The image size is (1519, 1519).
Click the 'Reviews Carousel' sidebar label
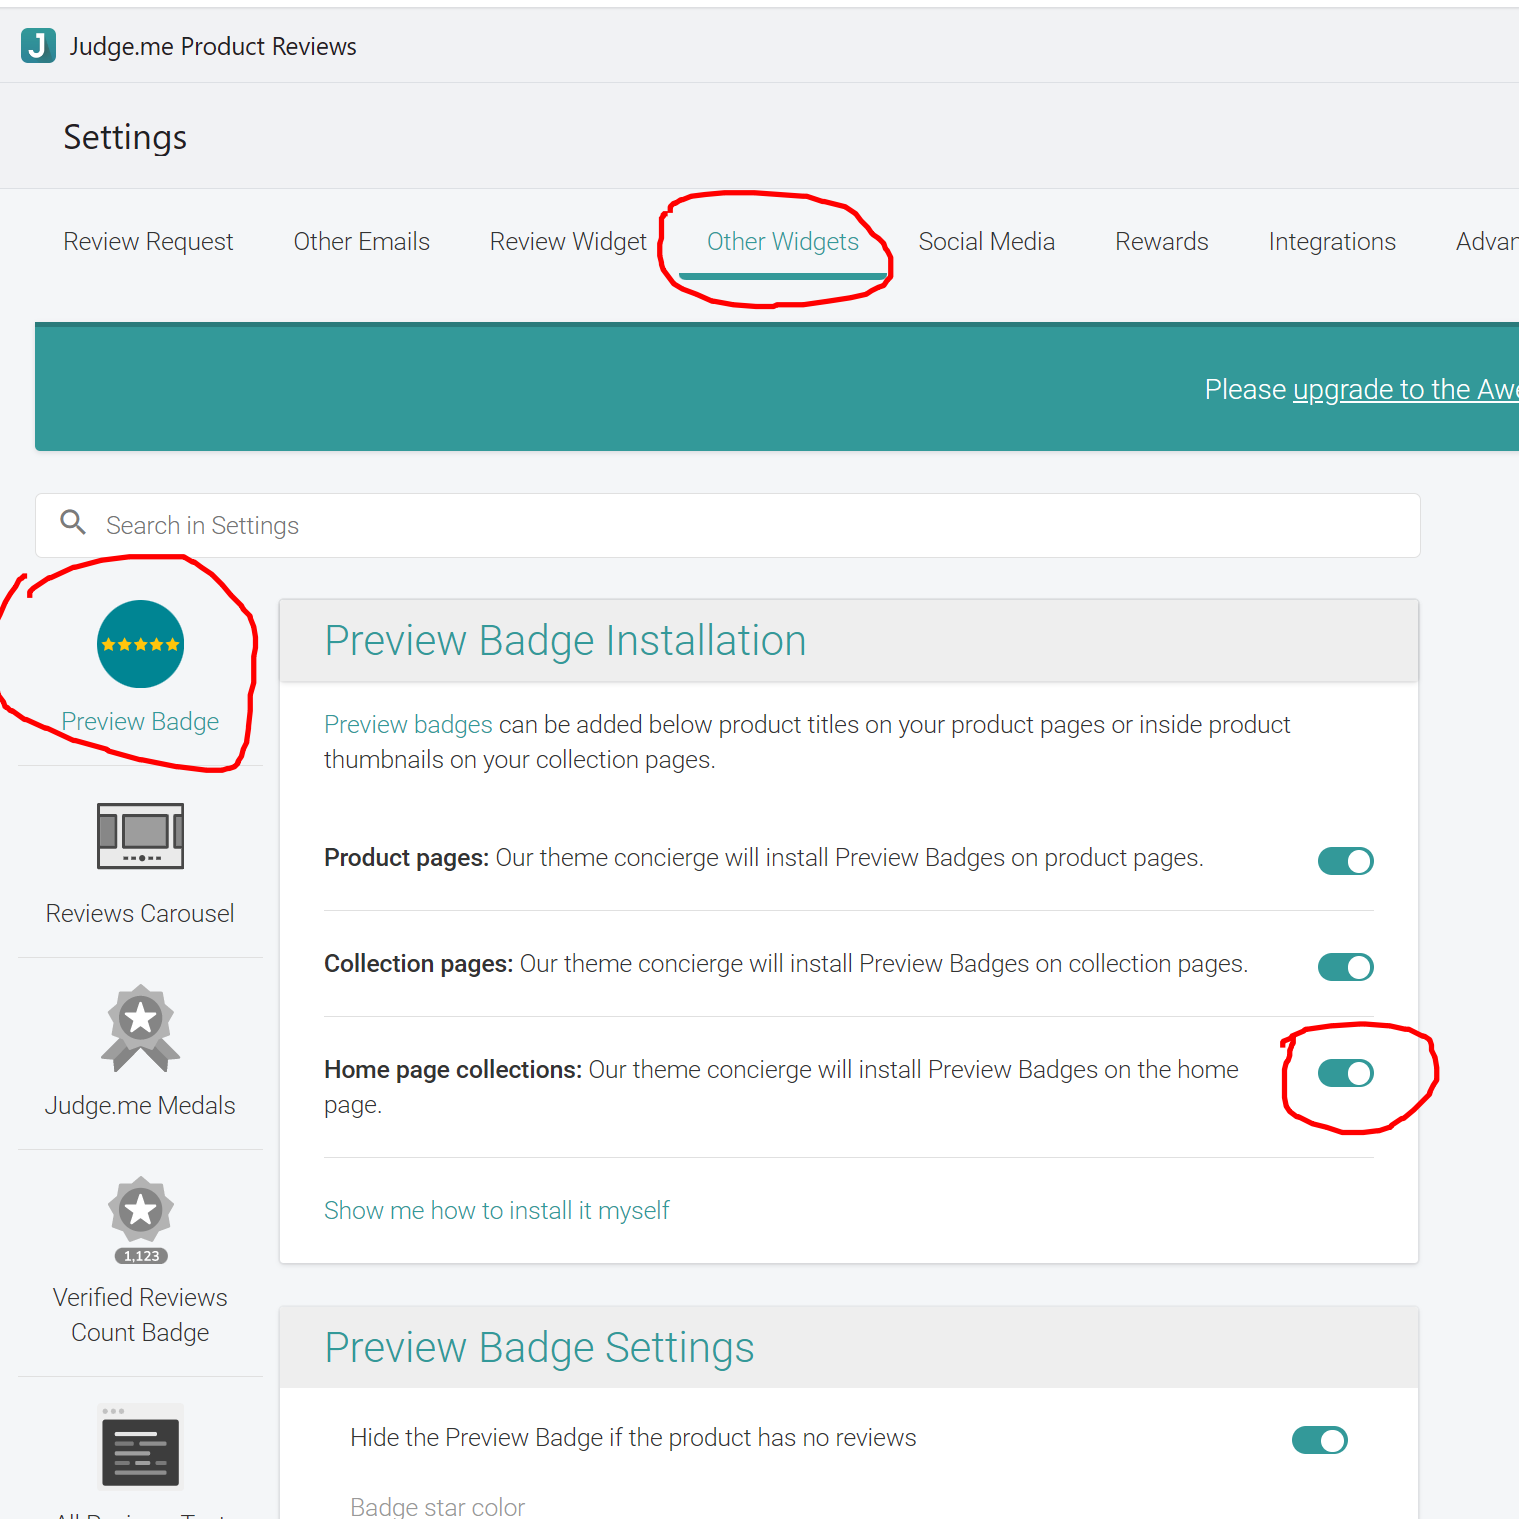pos(140,913)
